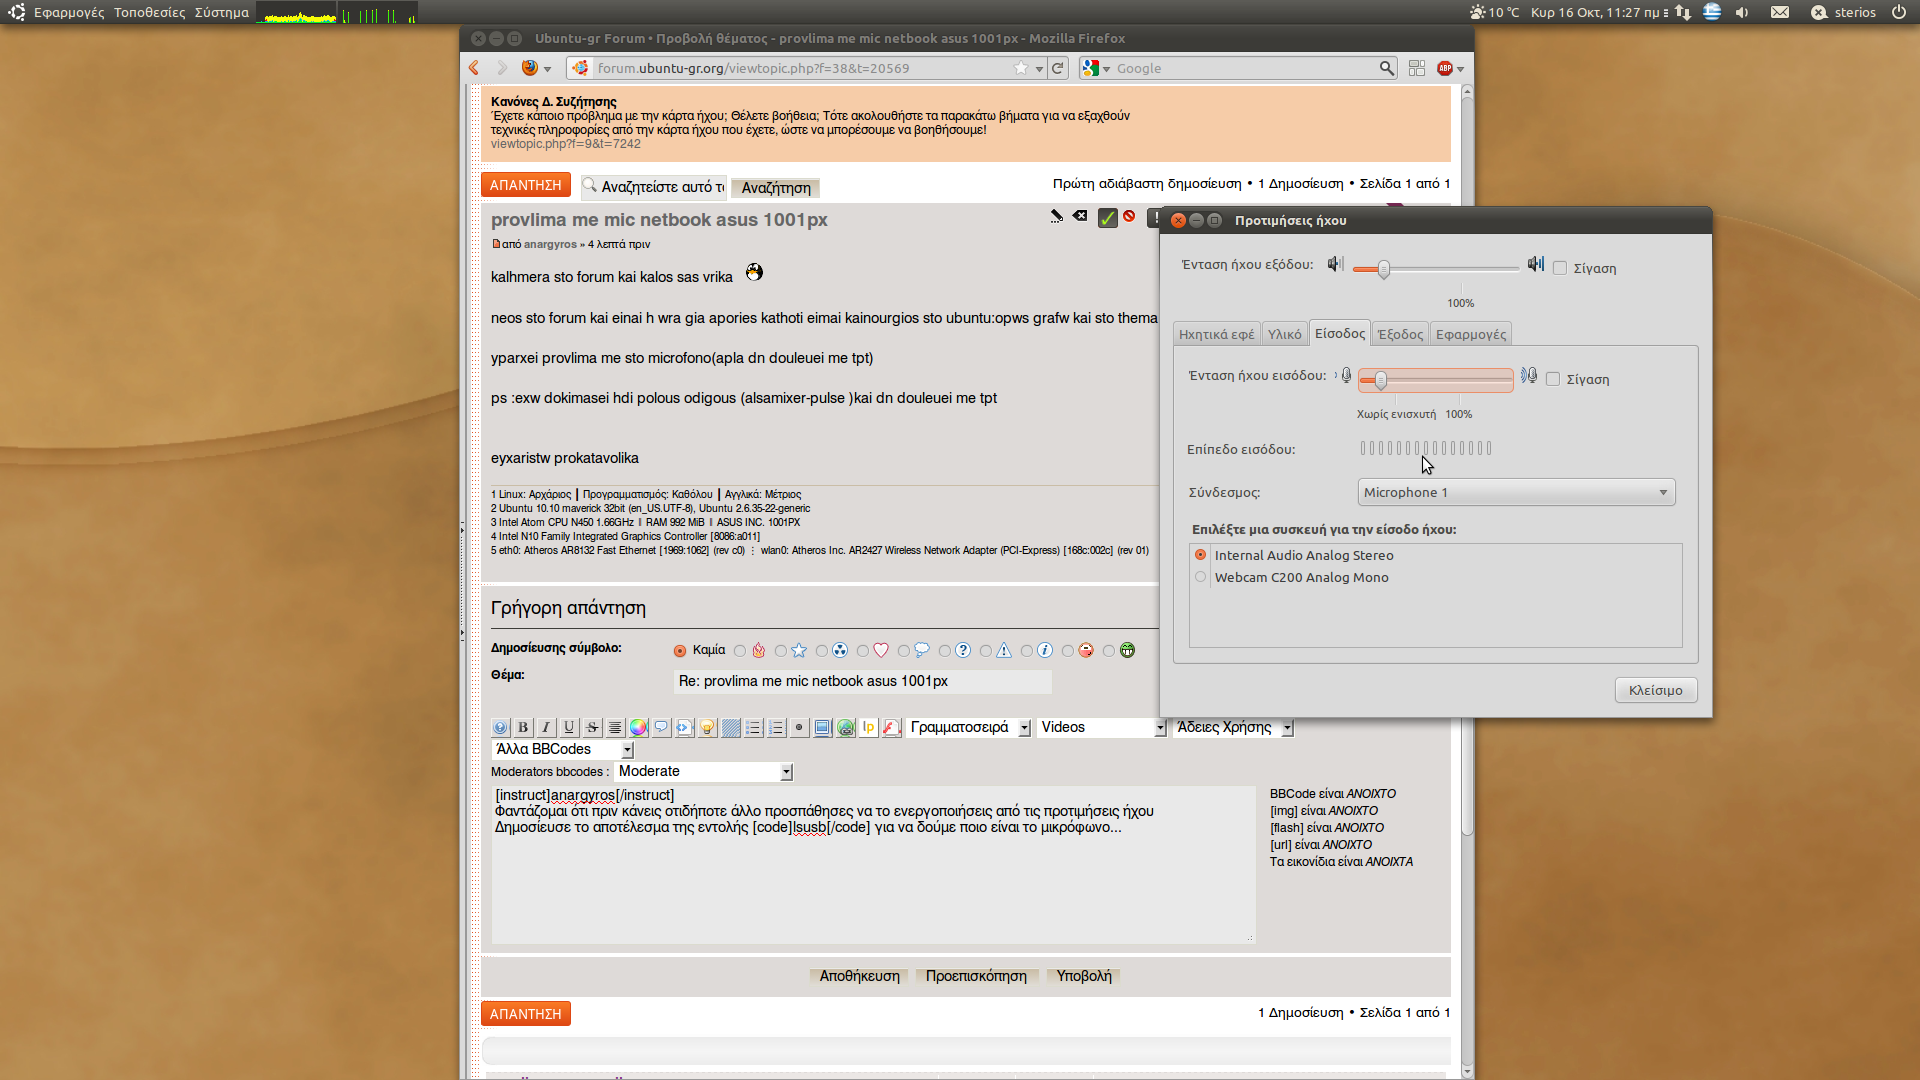The height and width of the screenshot is (1080, 1920).
Task: Switch to the Έξοδος tab
Action: click(1400, 334)
